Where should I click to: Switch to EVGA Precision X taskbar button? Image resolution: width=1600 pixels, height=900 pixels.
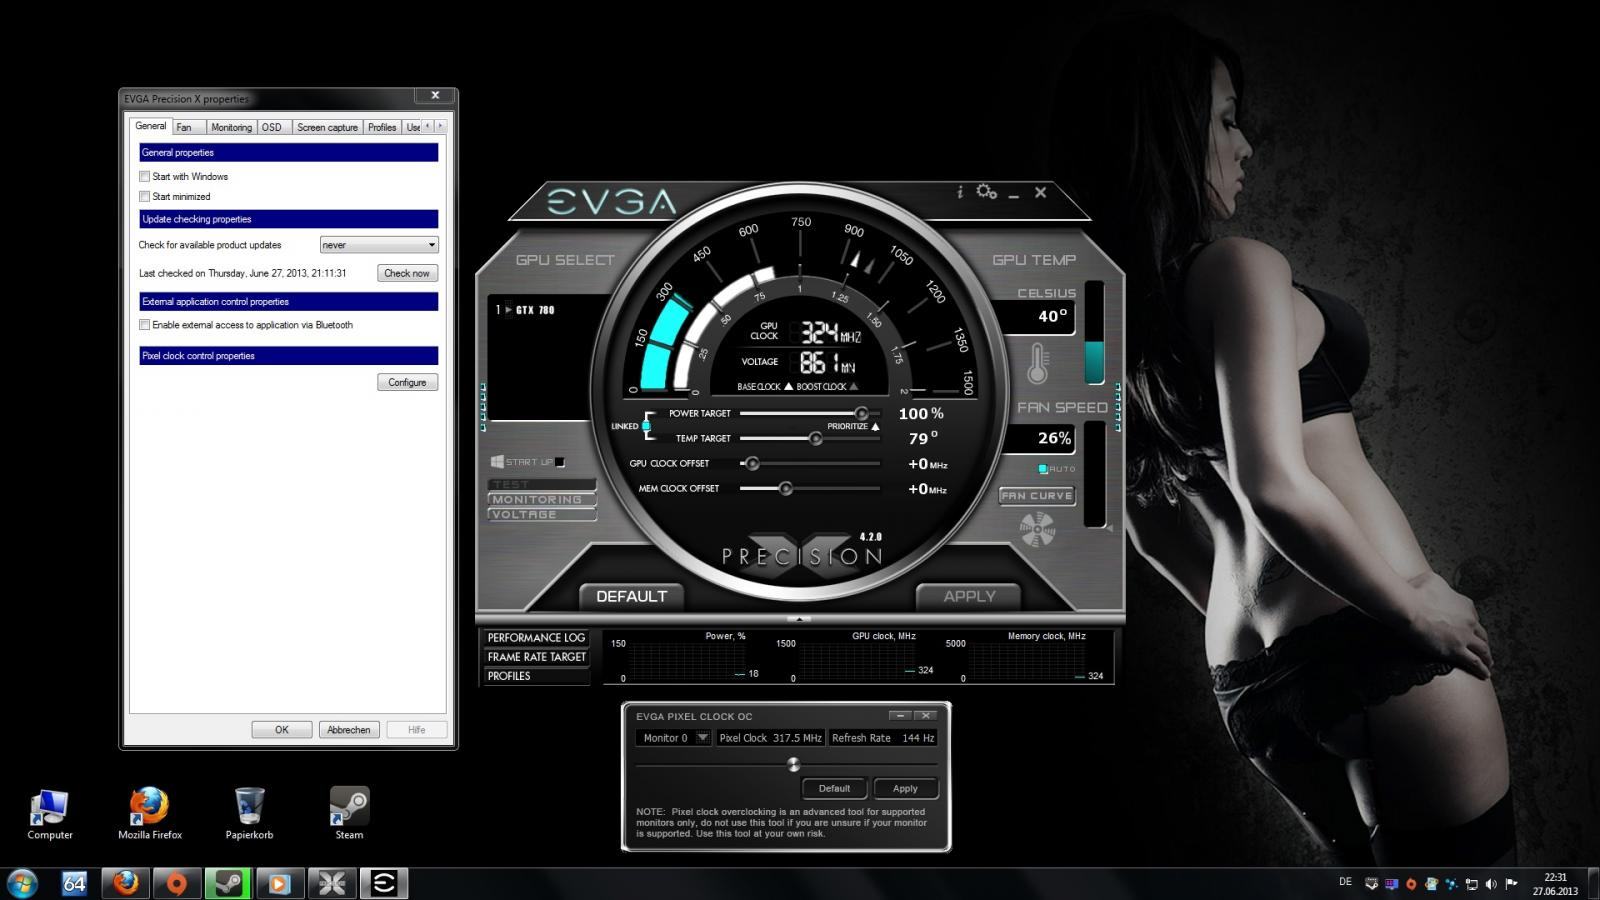(x=332, y=883)
